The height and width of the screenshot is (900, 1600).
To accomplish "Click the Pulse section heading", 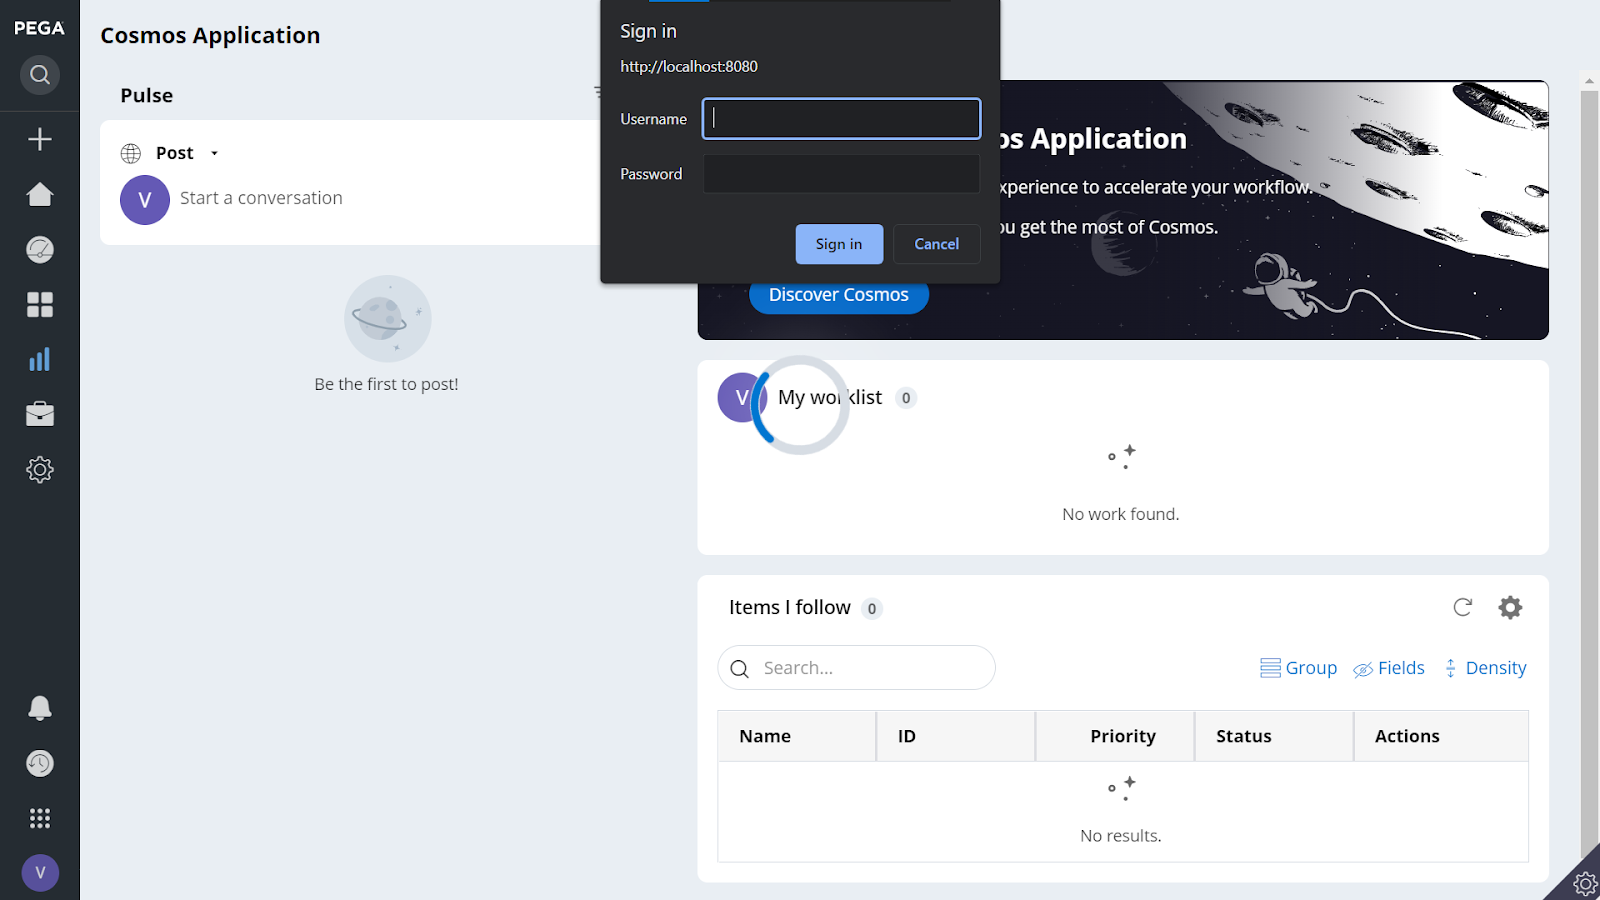I will click(147, 95).
